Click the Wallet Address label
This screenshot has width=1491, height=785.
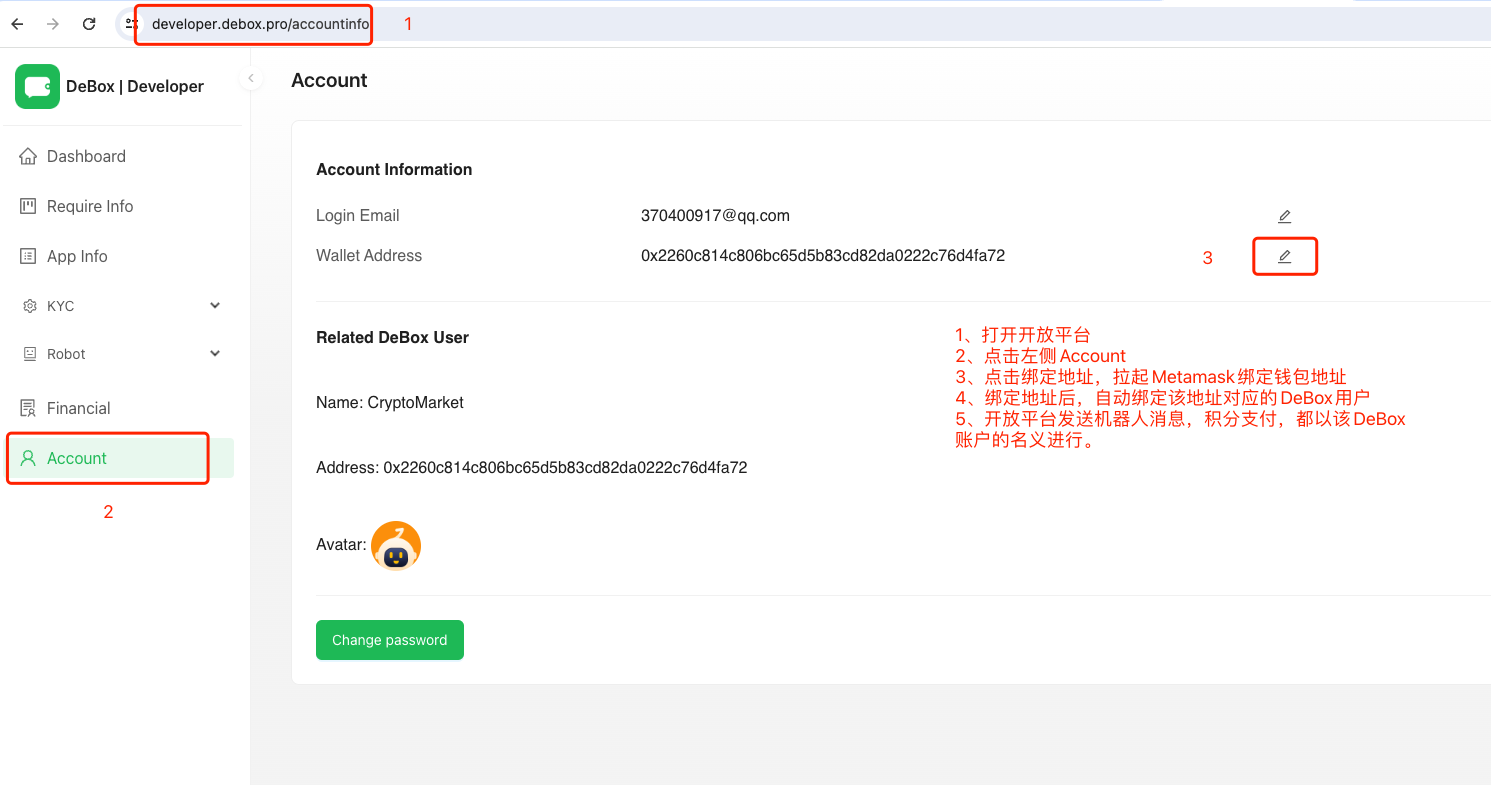tap(369, 256)
